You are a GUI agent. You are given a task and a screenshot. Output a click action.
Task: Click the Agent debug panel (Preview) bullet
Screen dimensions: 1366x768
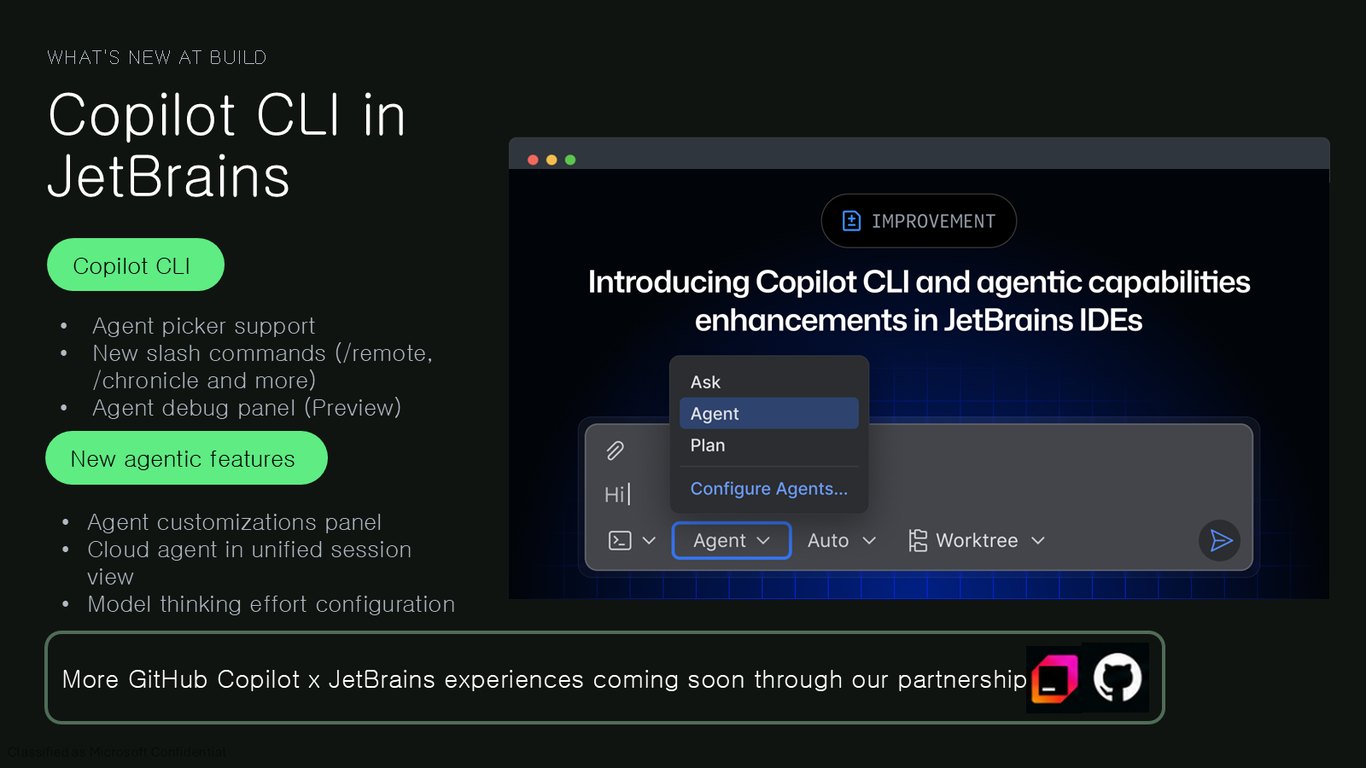coord(246,408)
